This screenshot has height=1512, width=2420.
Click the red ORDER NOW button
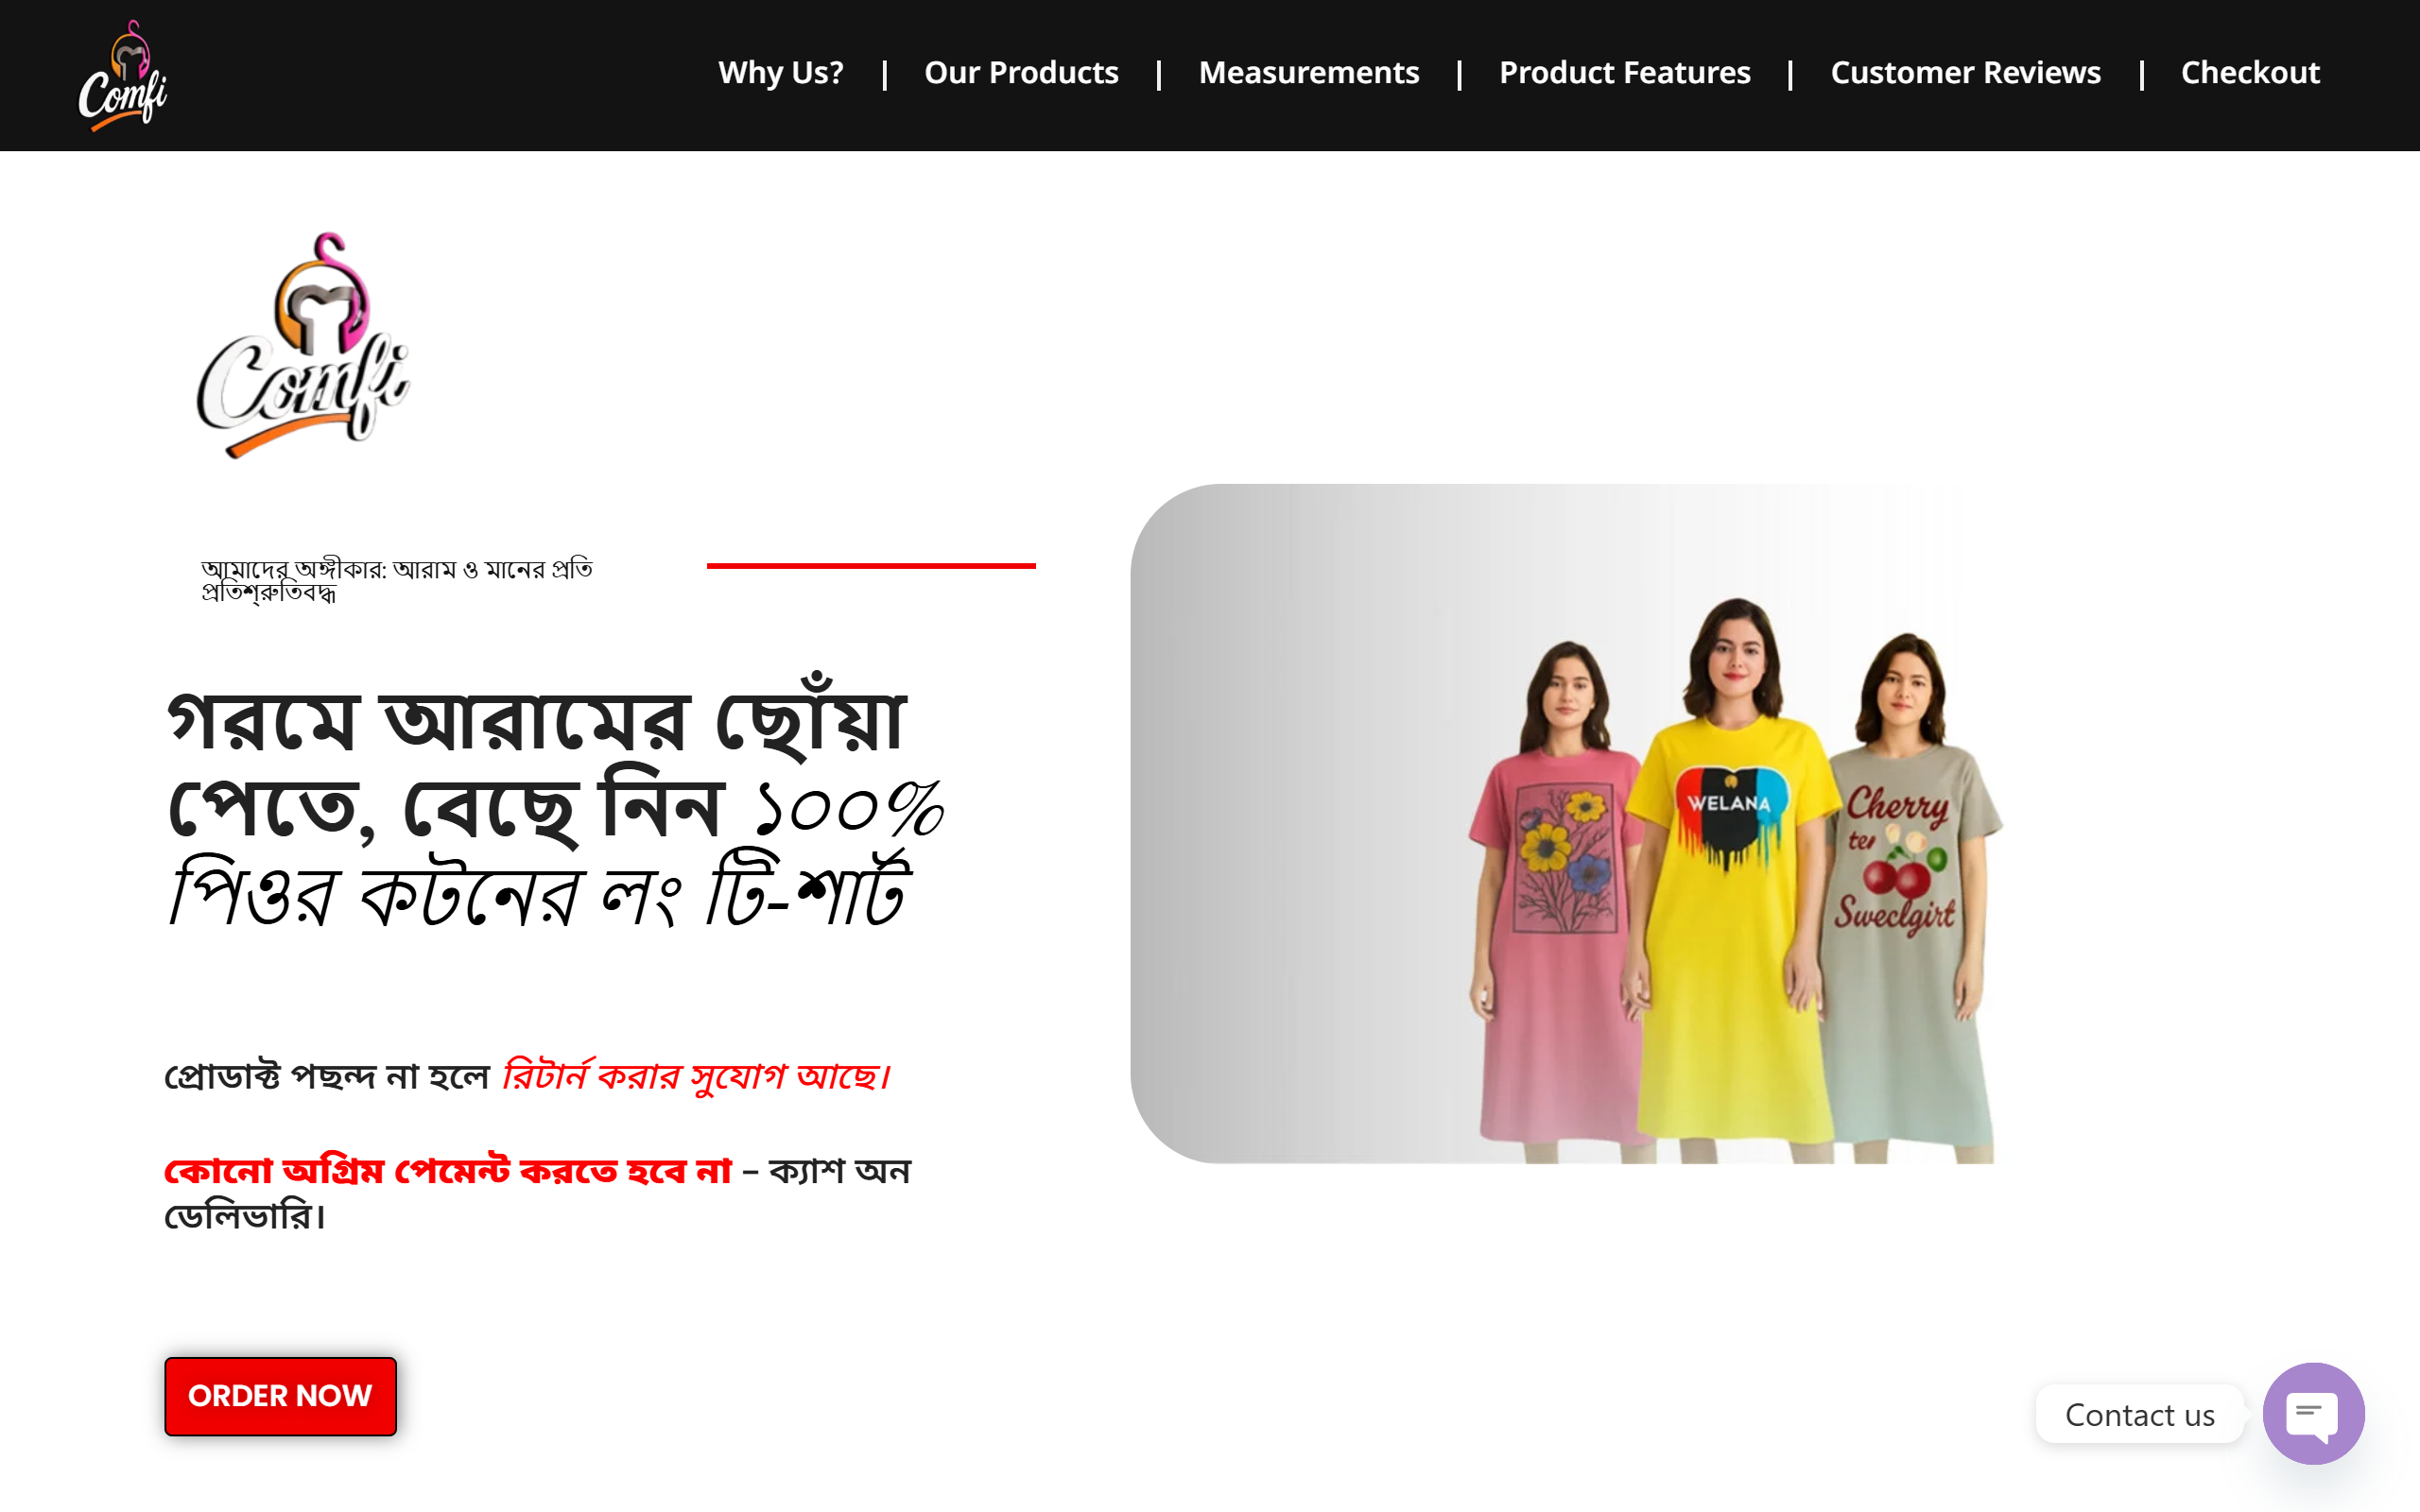pyautogui.click(x=280, y=1396)
